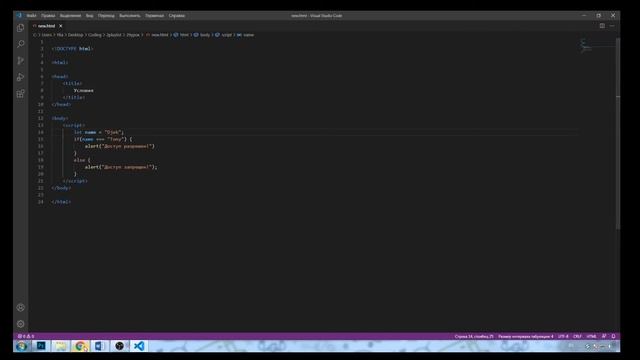This screenshot has height=360, width=640.
Task: Expand the body symbol breadcrumb
Action: click(x=202, y=35)
